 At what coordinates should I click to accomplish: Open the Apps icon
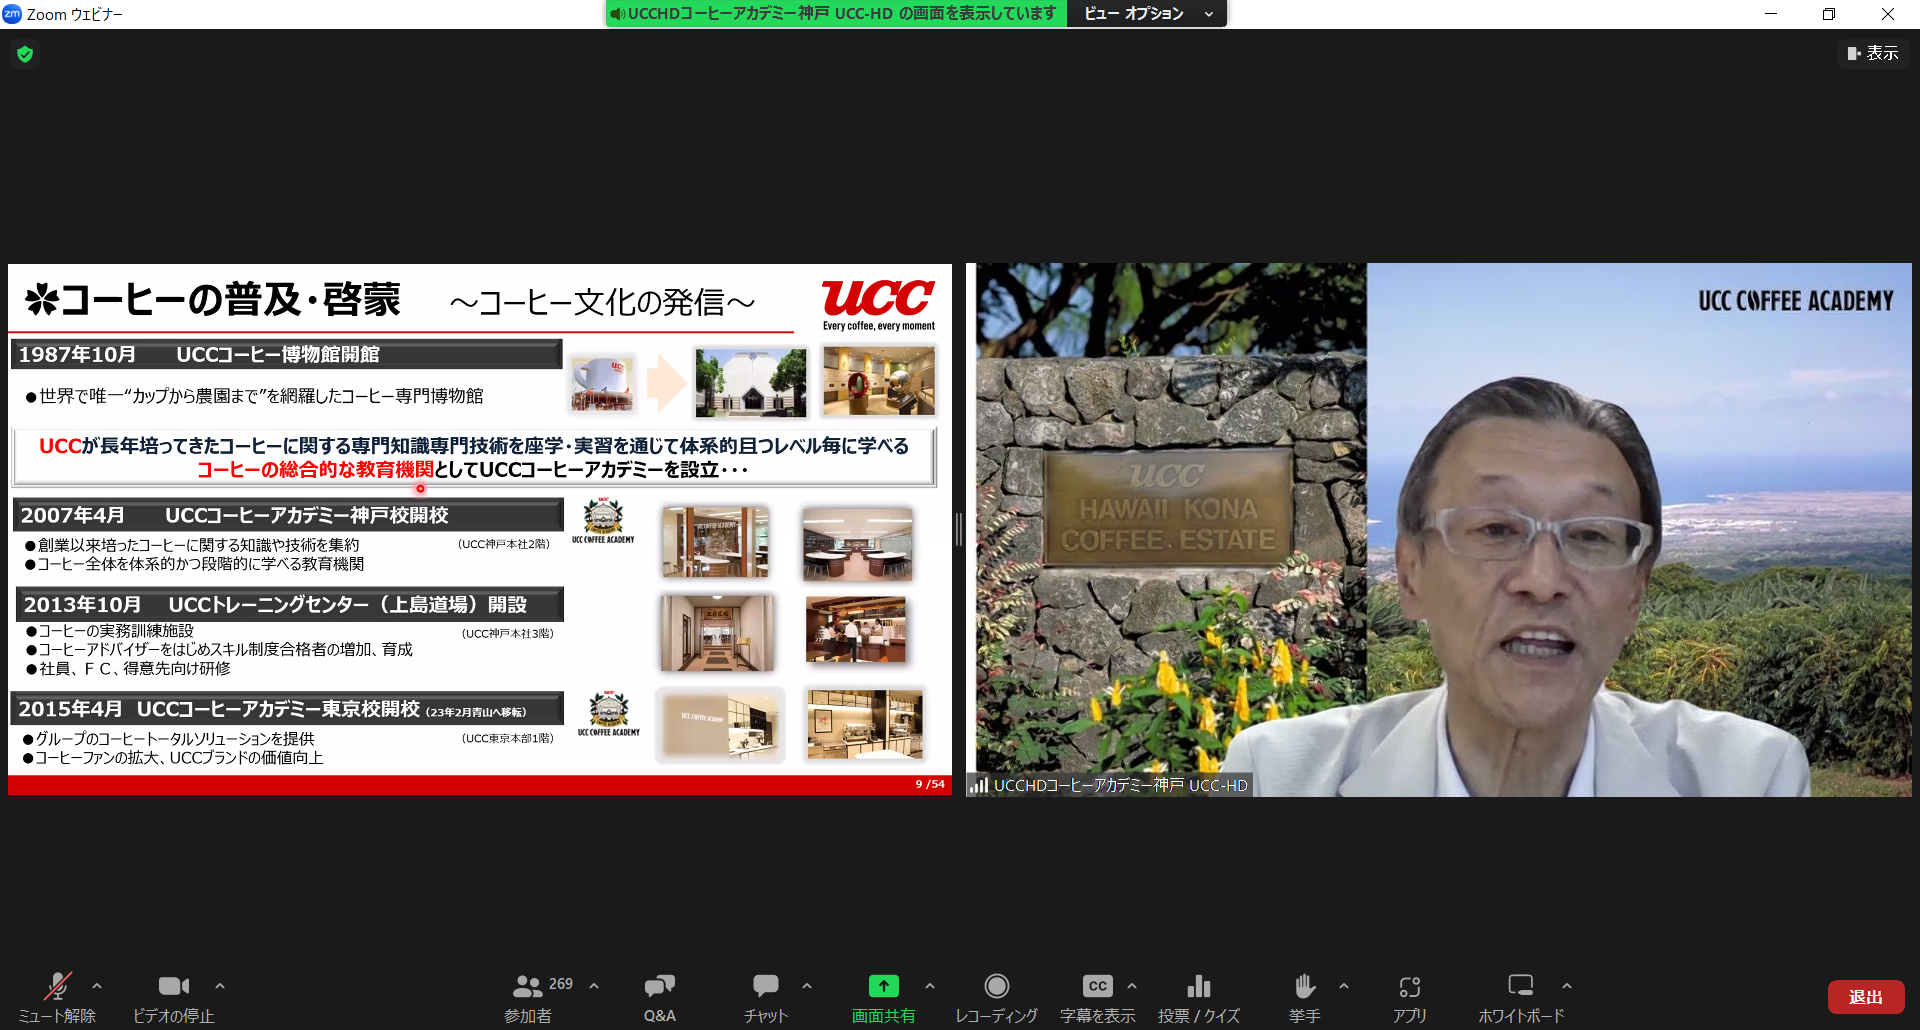tap(1410, 986)
